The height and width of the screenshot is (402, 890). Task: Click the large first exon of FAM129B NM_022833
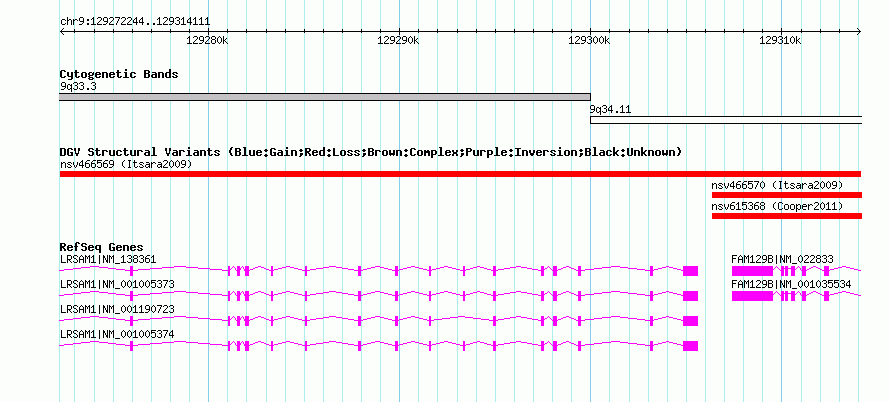pos(752,271)
